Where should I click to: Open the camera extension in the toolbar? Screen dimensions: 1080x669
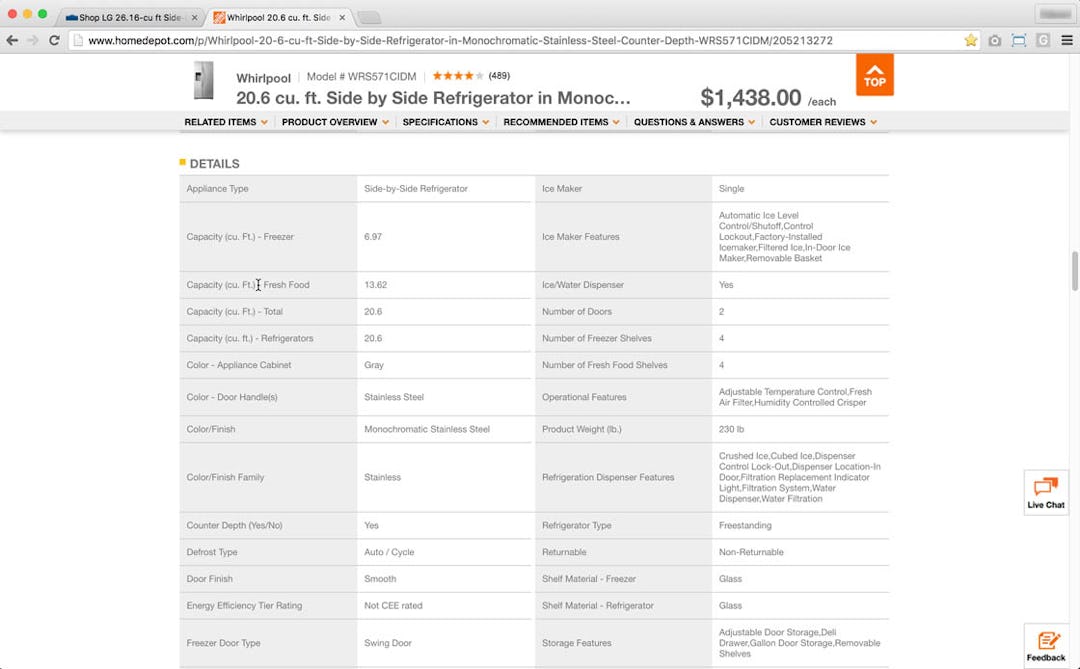click(x=994, y=41)
